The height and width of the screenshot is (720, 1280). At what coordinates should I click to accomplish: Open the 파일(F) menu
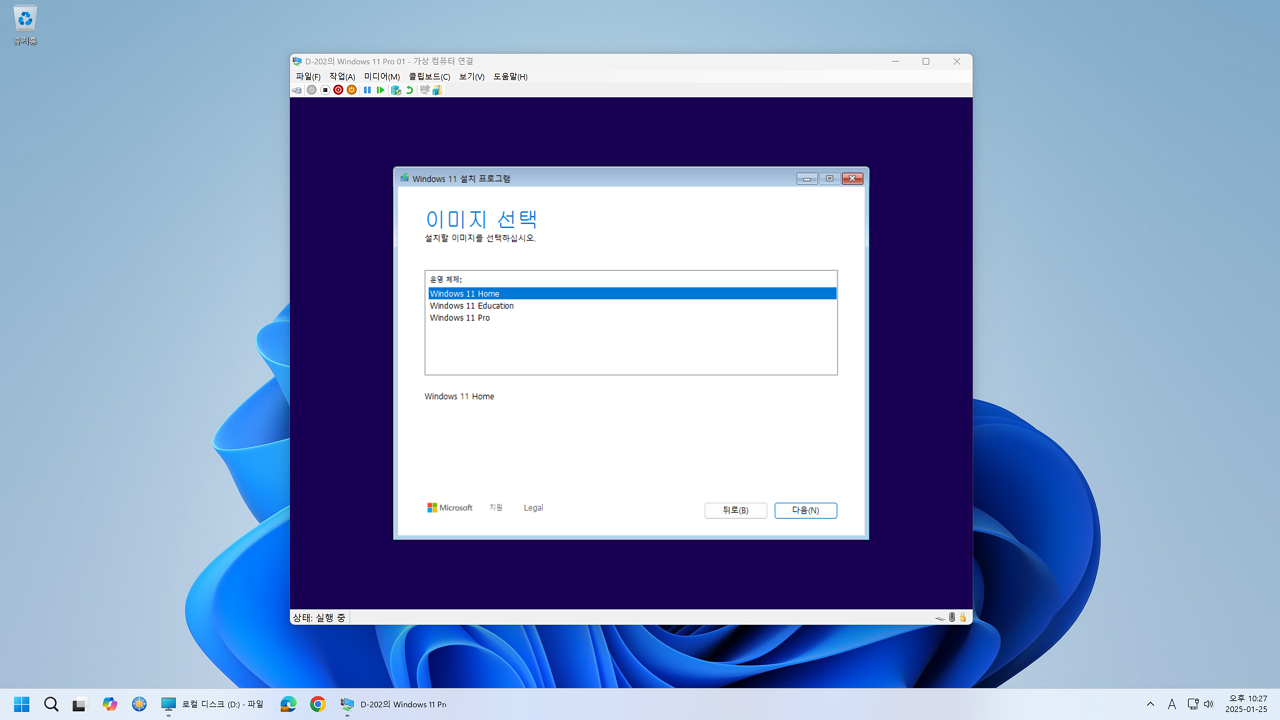(x=308, y=76)
